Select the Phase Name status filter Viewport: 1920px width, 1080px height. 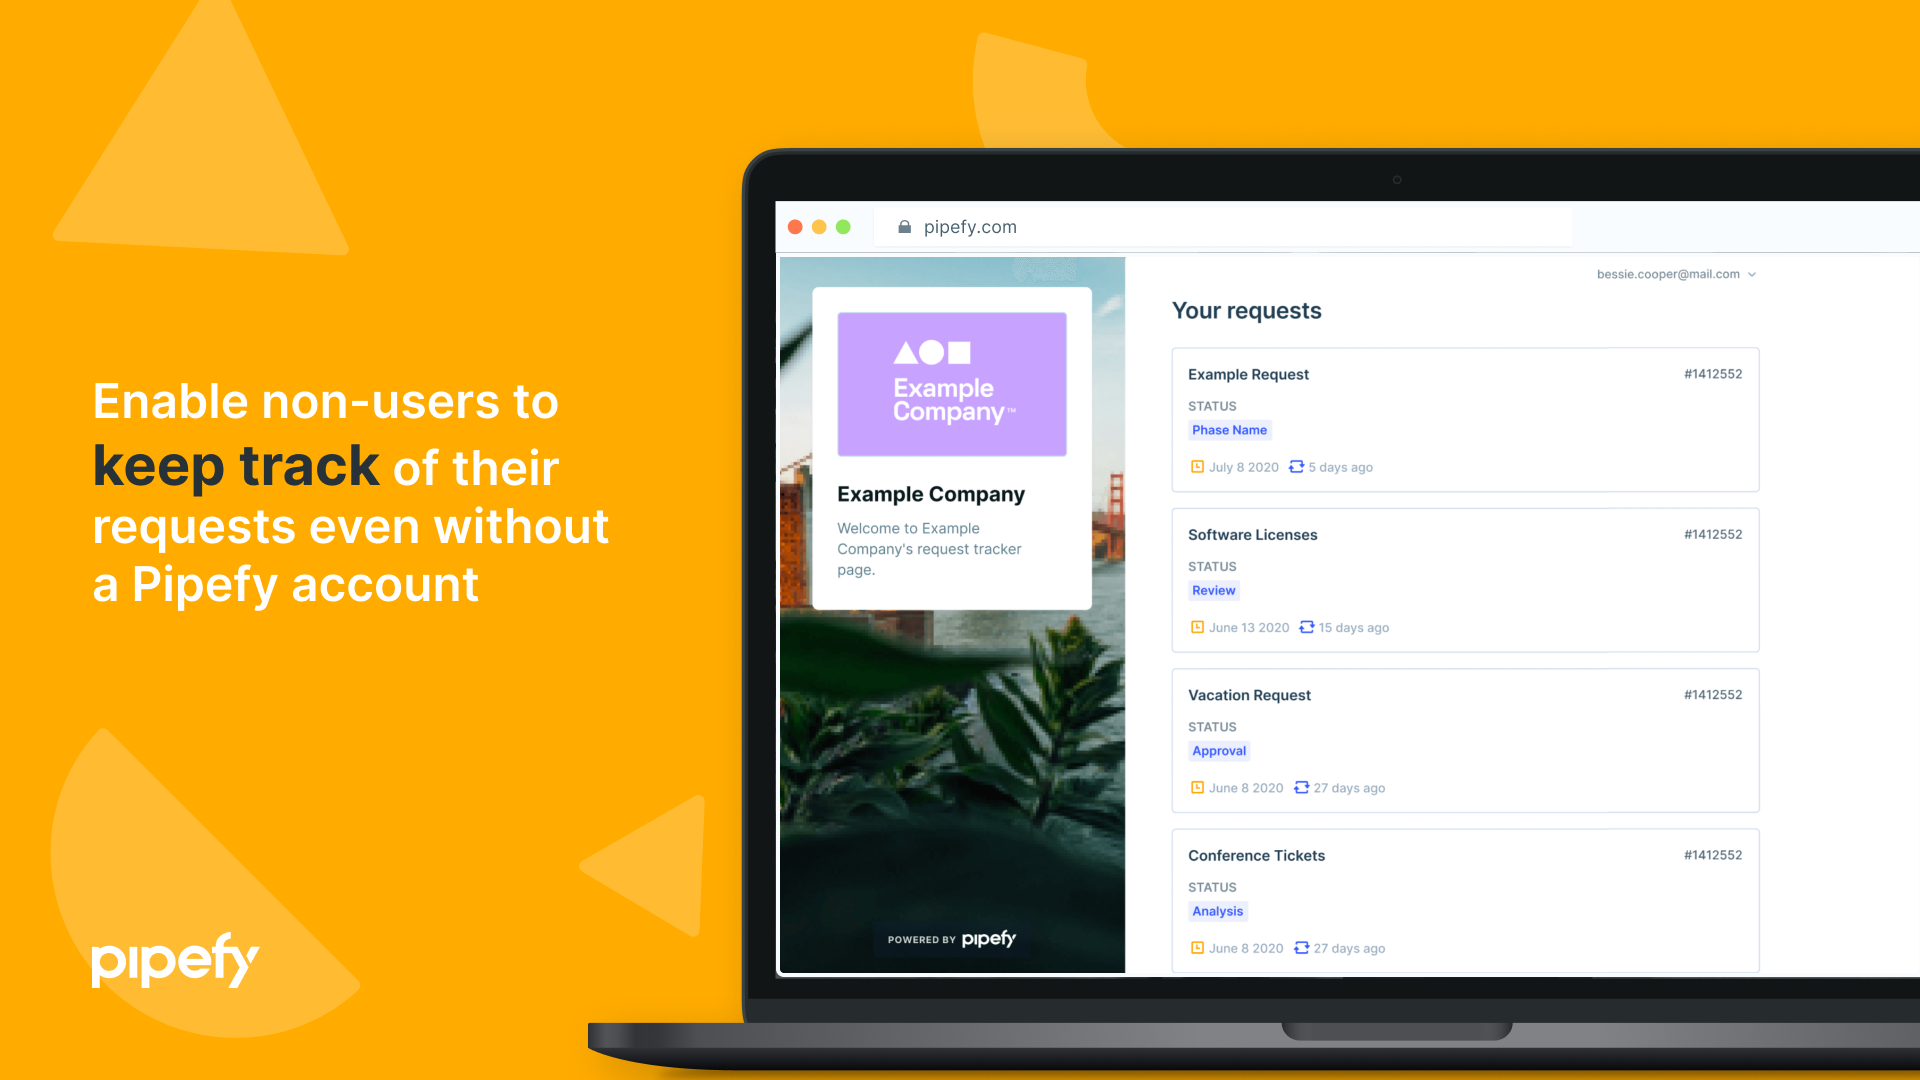[x=1228, y=429]
